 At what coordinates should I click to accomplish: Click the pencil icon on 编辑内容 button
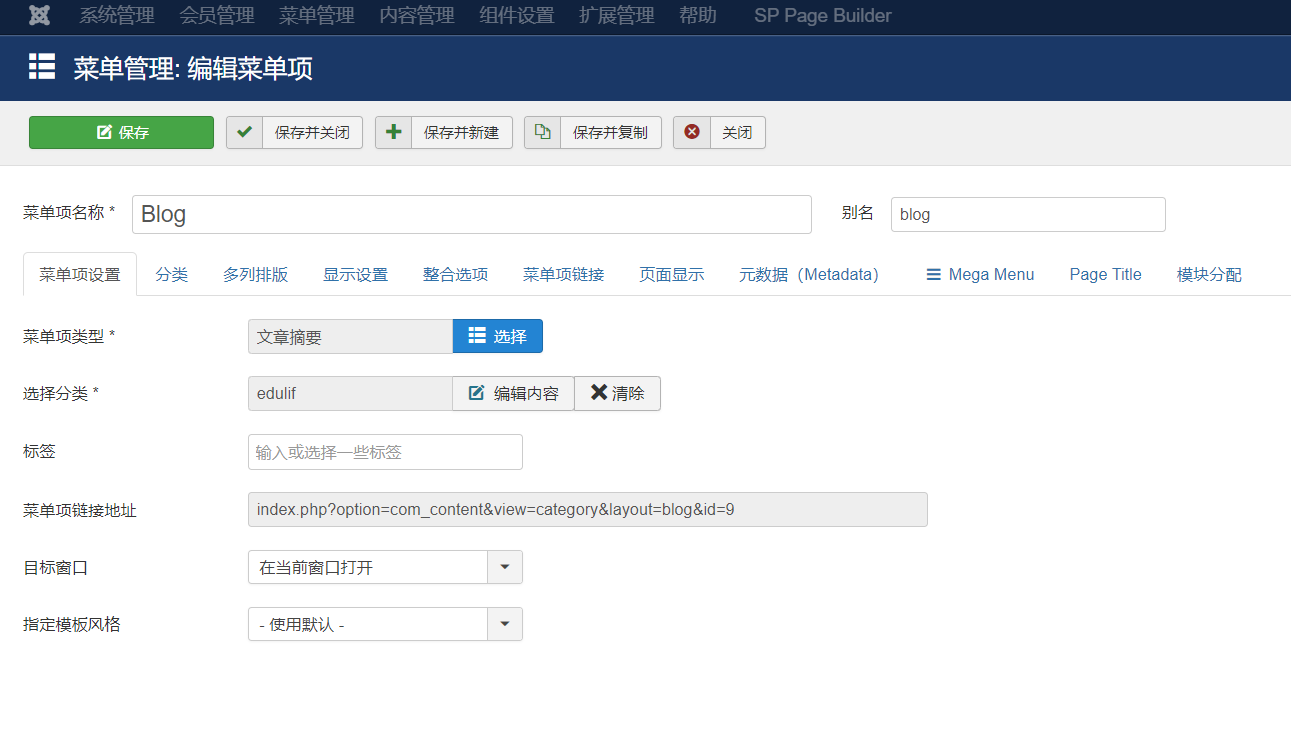pyautogui.click(x=477, y=393)
